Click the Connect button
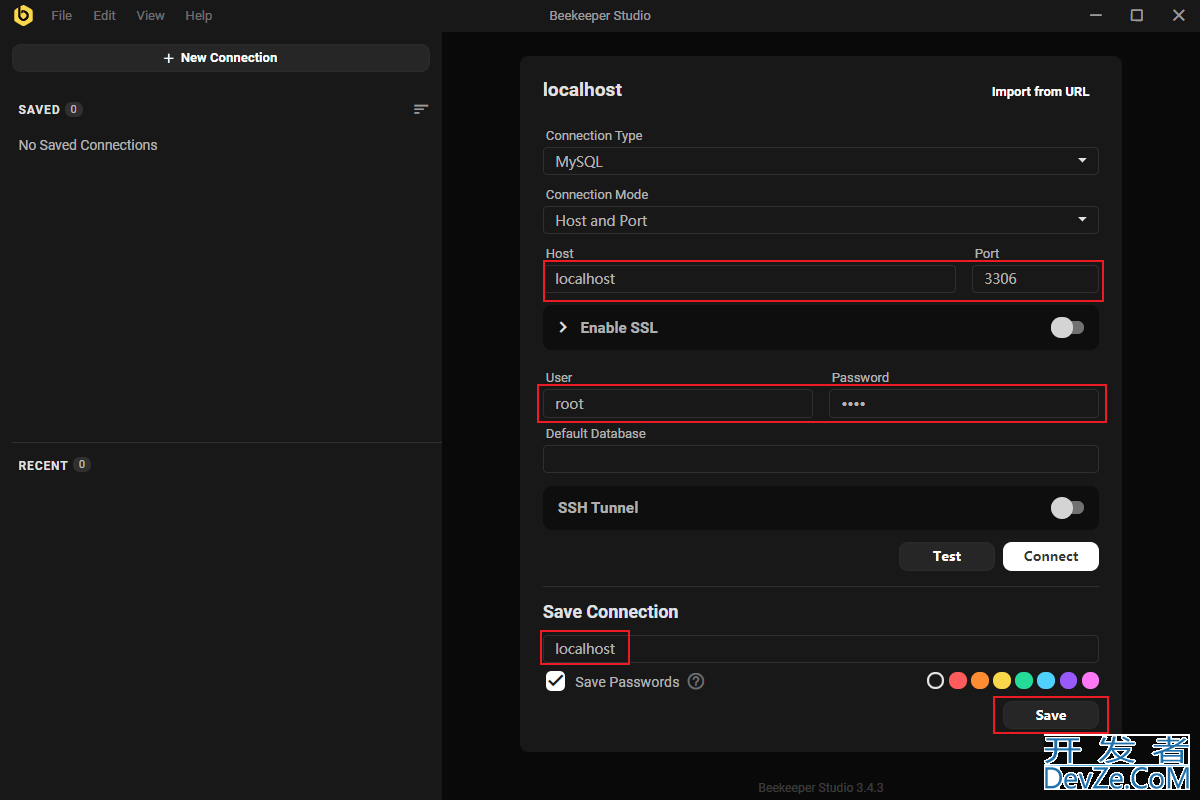This screenshot has width=1200, height=800. pyautogui.click(x=1051, y=556)
